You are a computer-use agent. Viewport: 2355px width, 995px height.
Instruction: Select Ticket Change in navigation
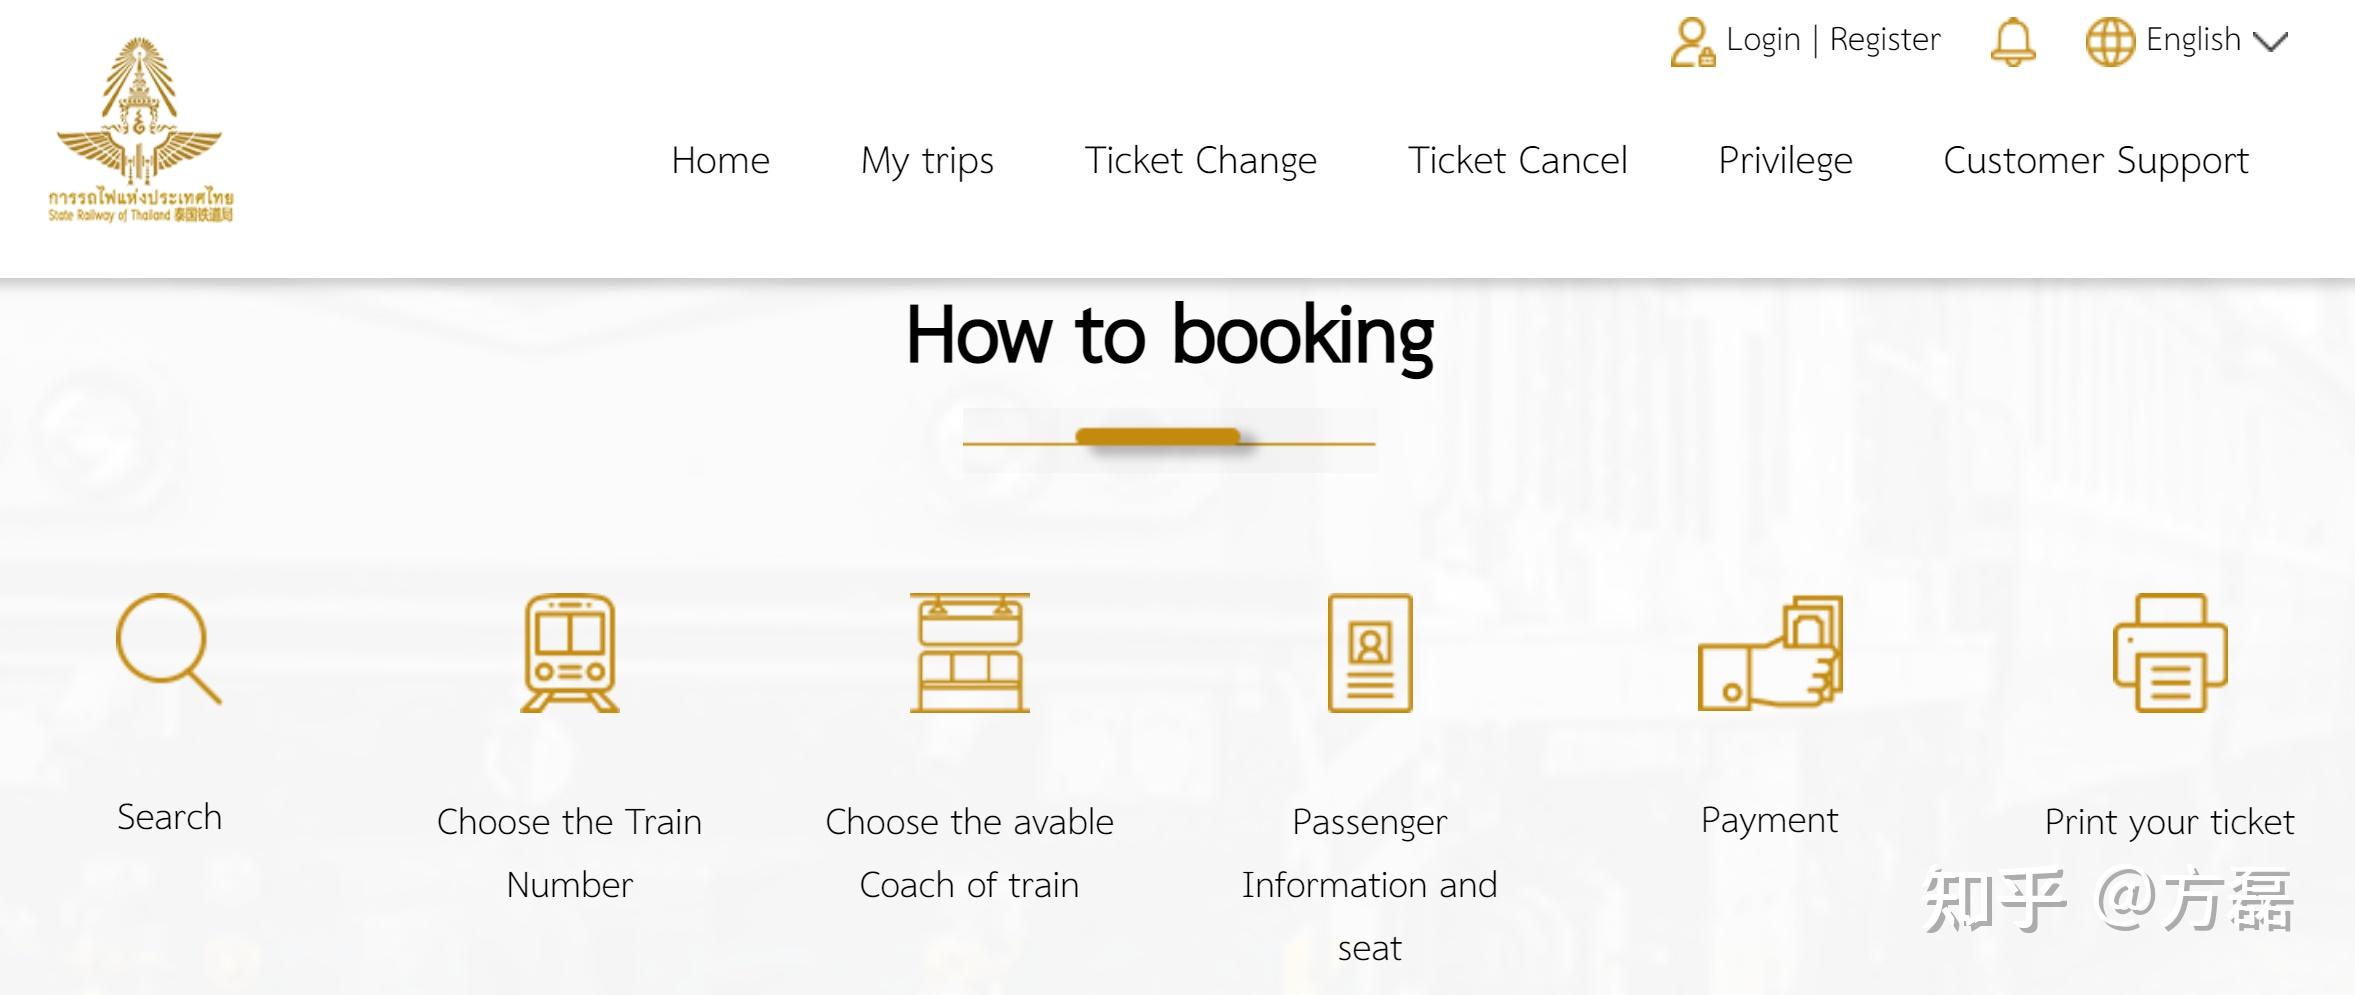click(1200, 160)
